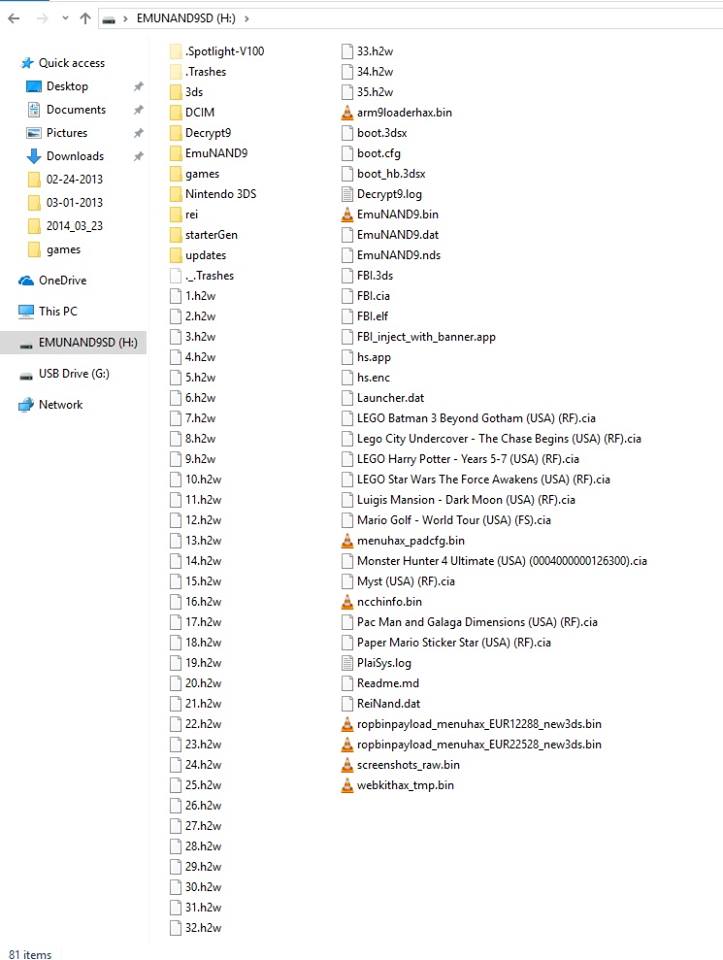Select the starterGen folder
This screenshot has height=960, width=723.
211,234
